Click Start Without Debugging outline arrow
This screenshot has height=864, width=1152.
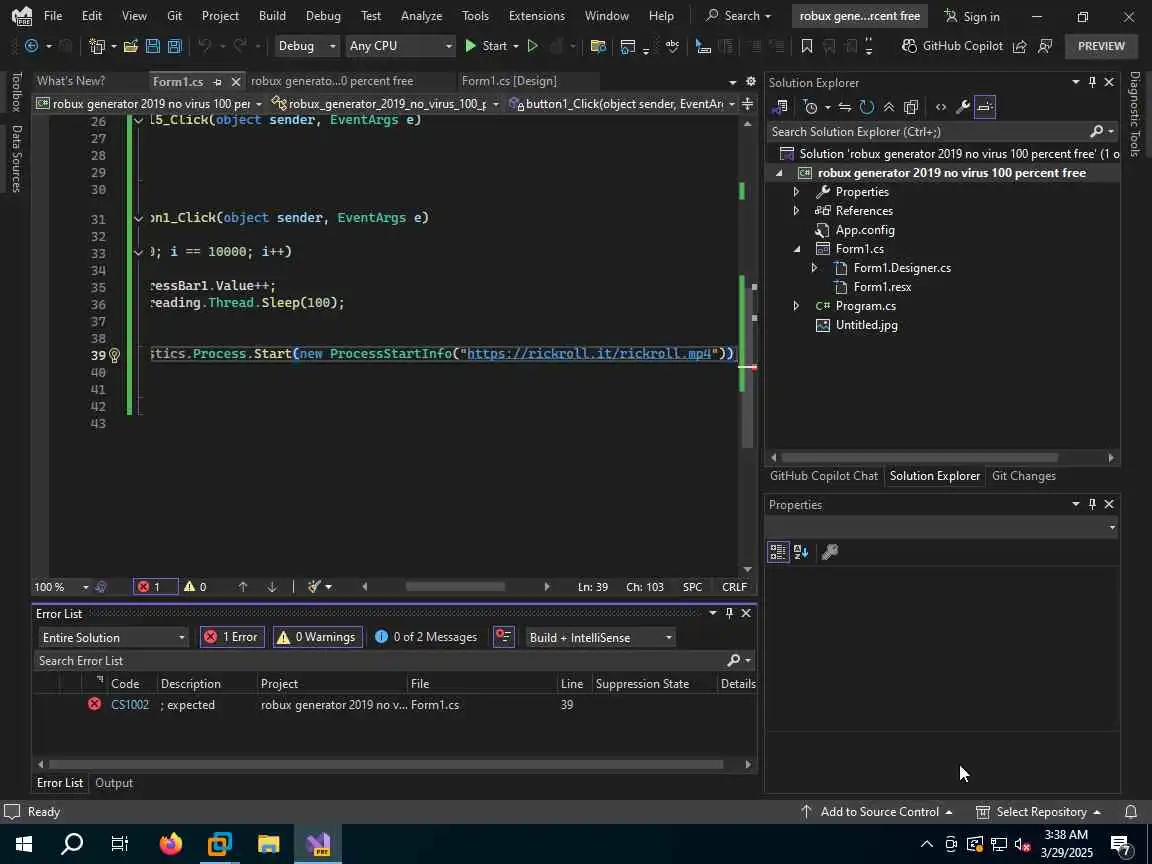533,46
